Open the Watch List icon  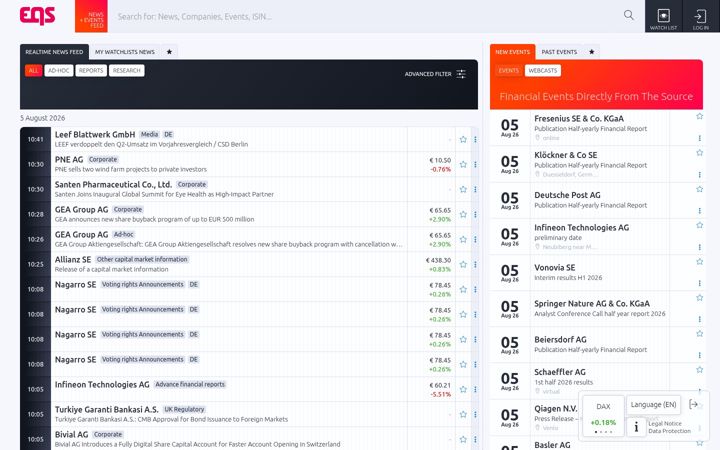(x=664, y=17)
